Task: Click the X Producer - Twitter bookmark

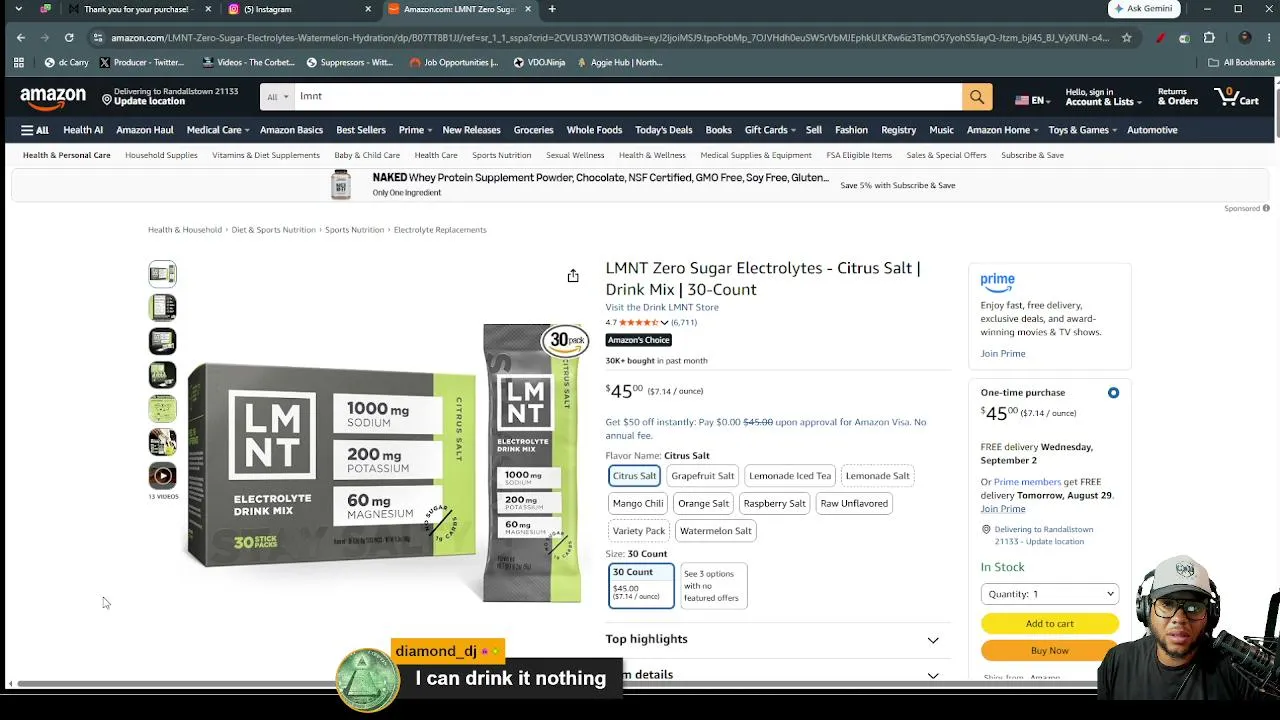Action: point(141,62)
